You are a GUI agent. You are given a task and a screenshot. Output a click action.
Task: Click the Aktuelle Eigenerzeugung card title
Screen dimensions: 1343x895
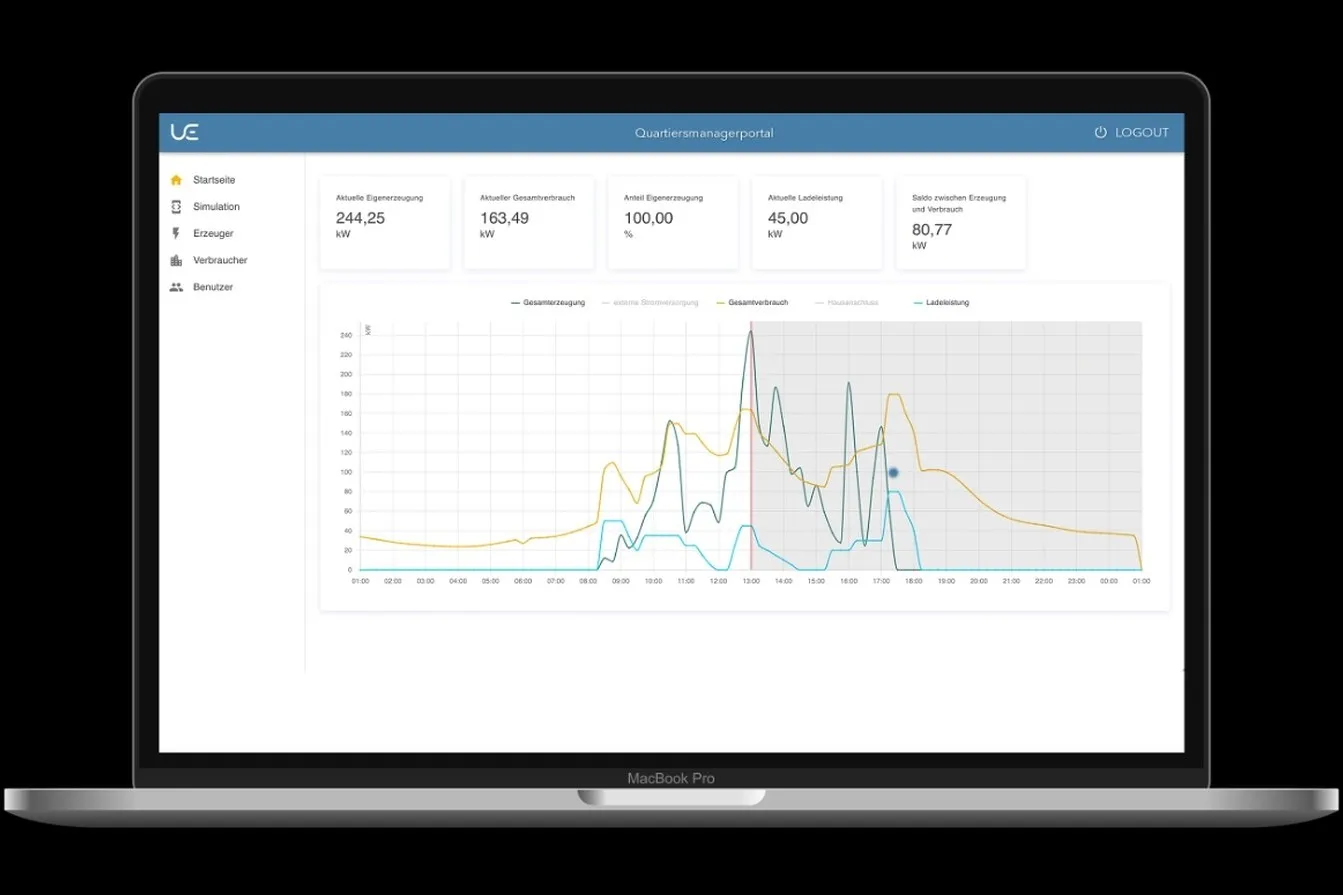coord(379,198)
